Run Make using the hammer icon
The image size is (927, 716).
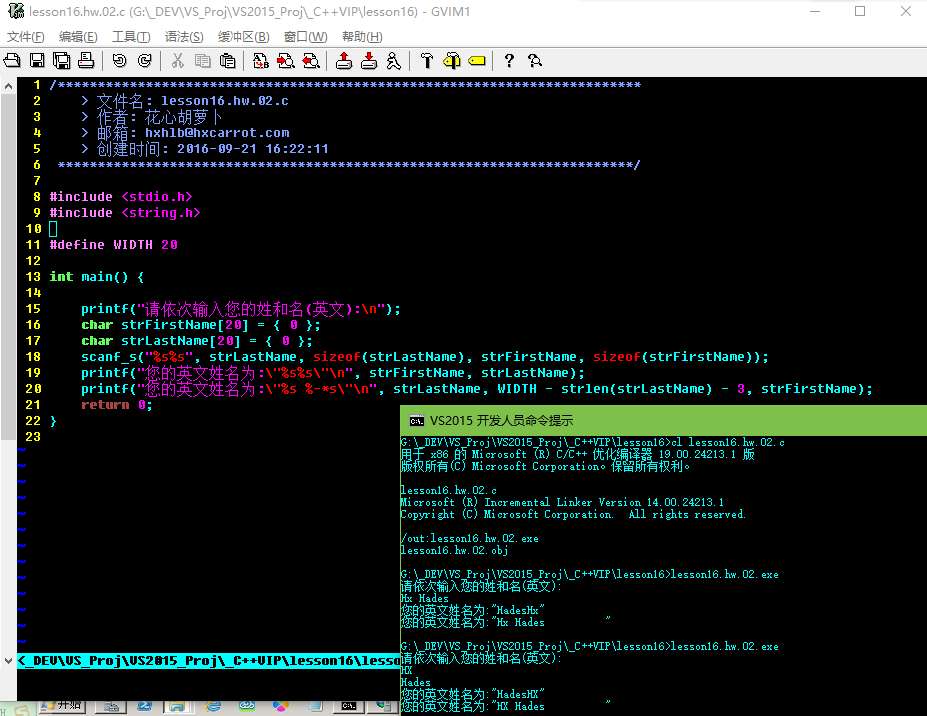click(427, 60)
